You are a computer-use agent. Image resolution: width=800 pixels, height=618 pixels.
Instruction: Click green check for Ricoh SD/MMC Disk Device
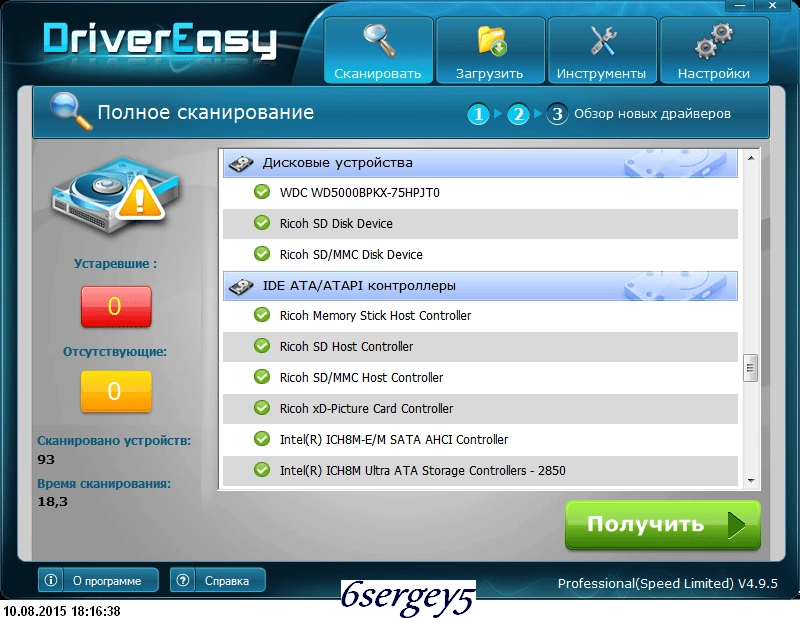pos(262,254)
